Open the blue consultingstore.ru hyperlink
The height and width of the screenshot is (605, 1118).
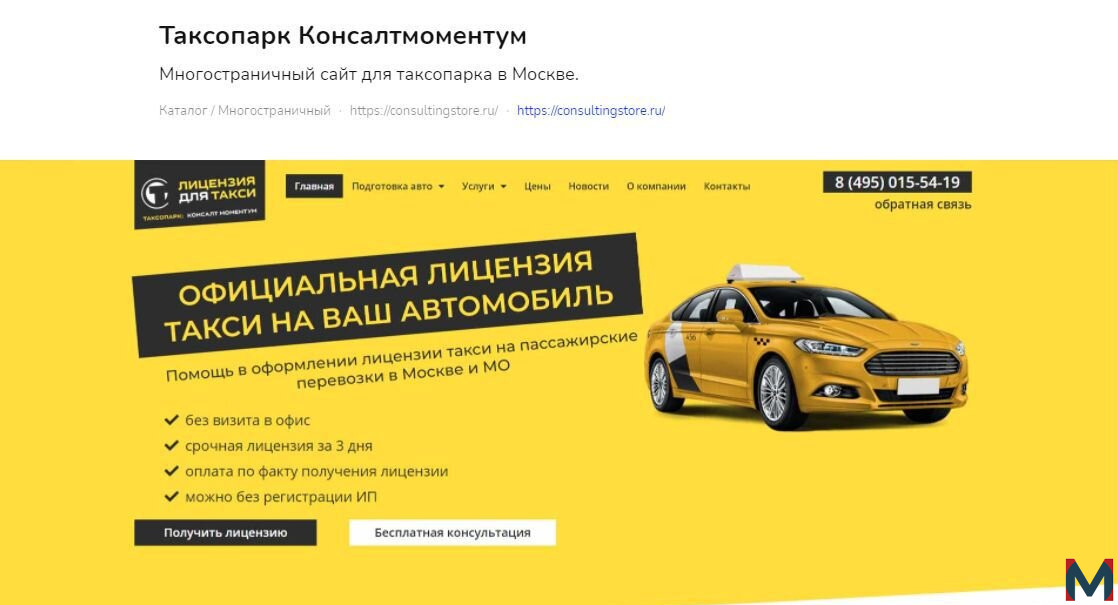click(x=591, y=110)
